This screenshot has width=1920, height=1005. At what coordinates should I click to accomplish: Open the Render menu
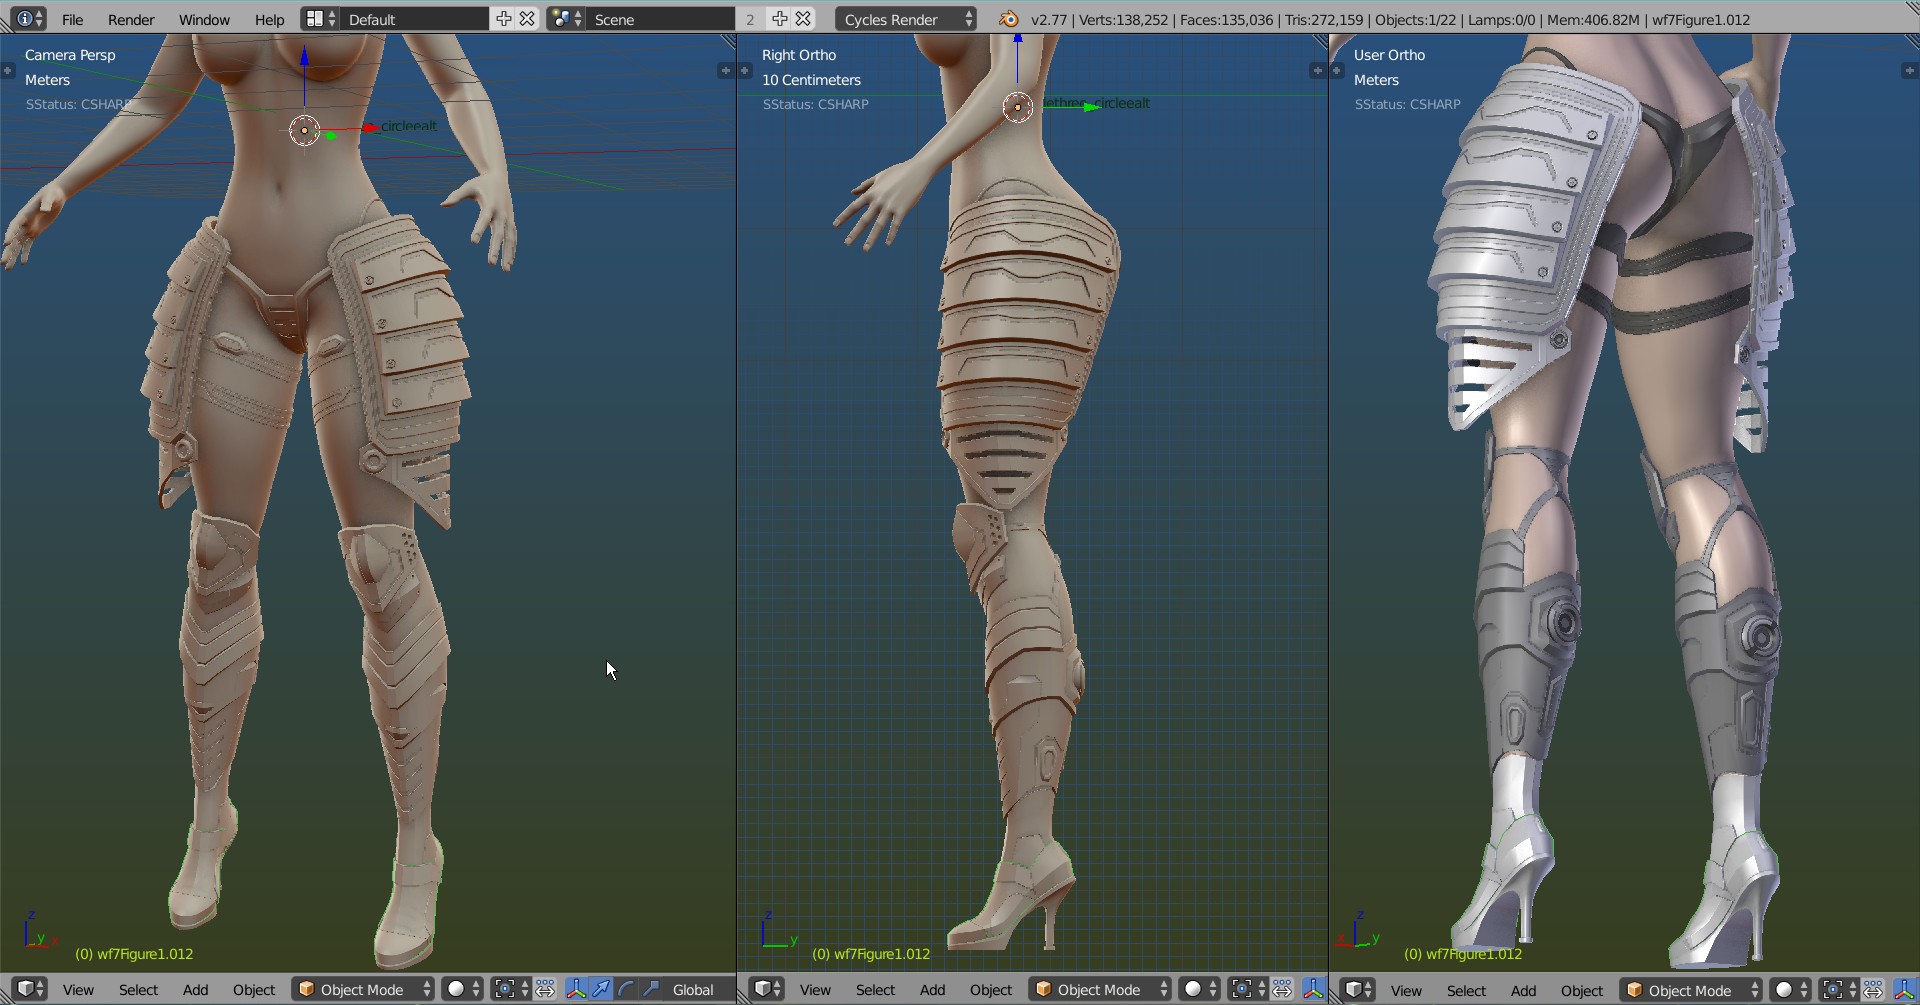(x=131, y=19)
